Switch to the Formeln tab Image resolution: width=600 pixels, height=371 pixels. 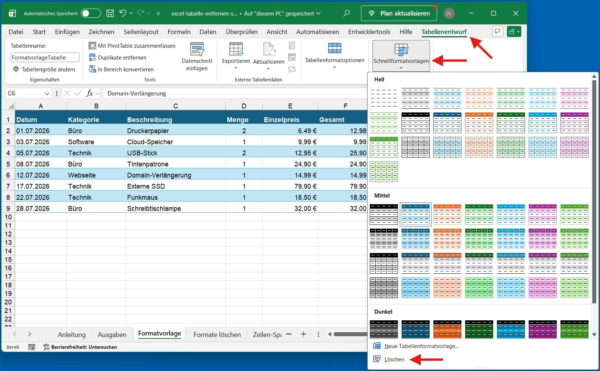point(179,32)
